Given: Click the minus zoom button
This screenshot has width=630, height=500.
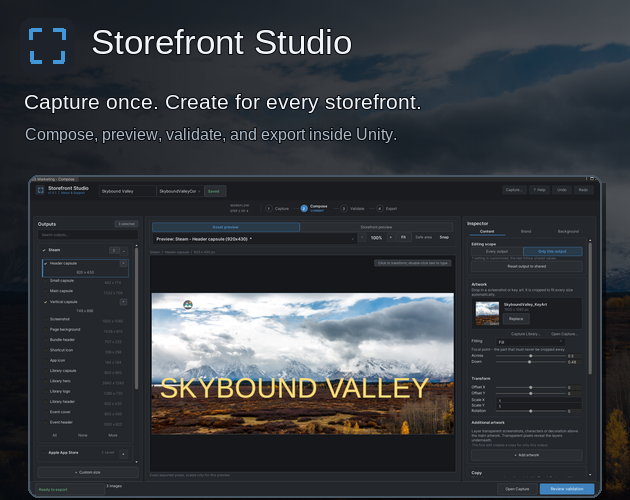Looking at the screenshot, I should point(362,238).
